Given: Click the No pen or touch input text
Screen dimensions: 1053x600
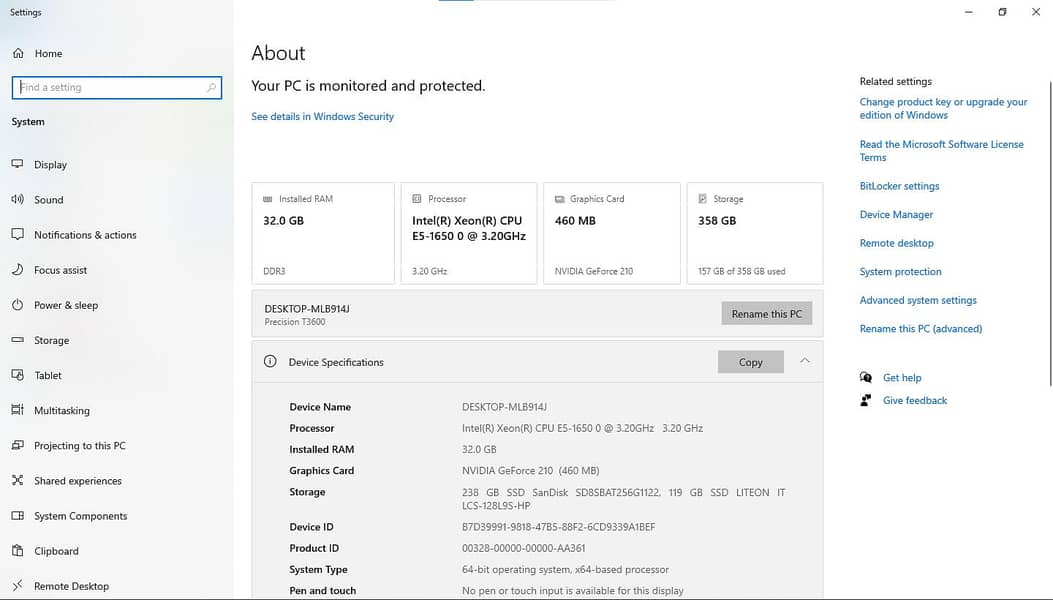Looking at the screenshot, I should point(573,591).
